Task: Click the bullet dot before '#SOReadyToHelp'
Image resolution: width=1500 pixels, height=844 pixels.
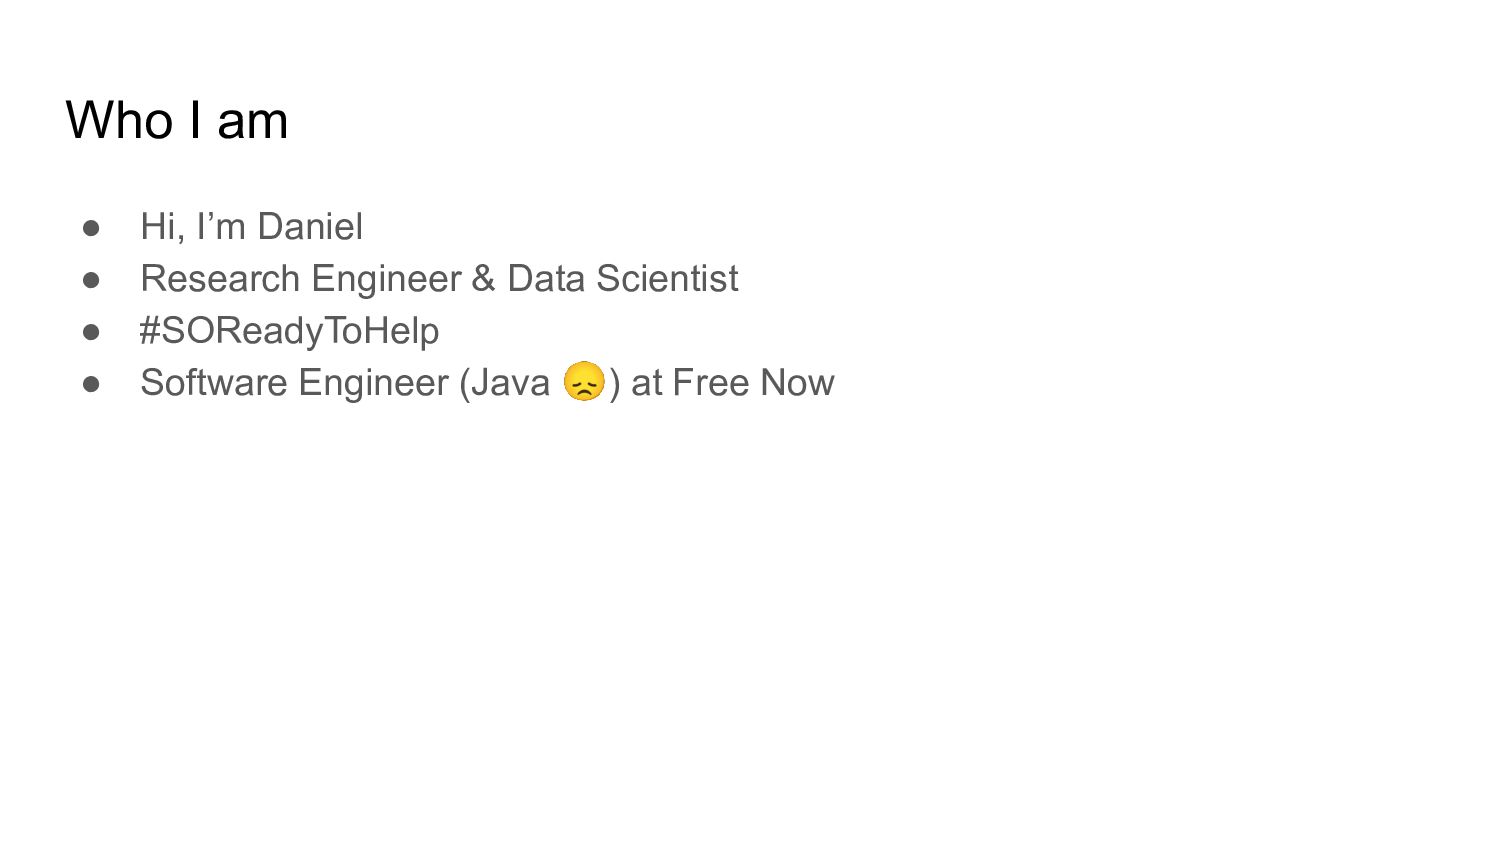Action: pos(92,332)
